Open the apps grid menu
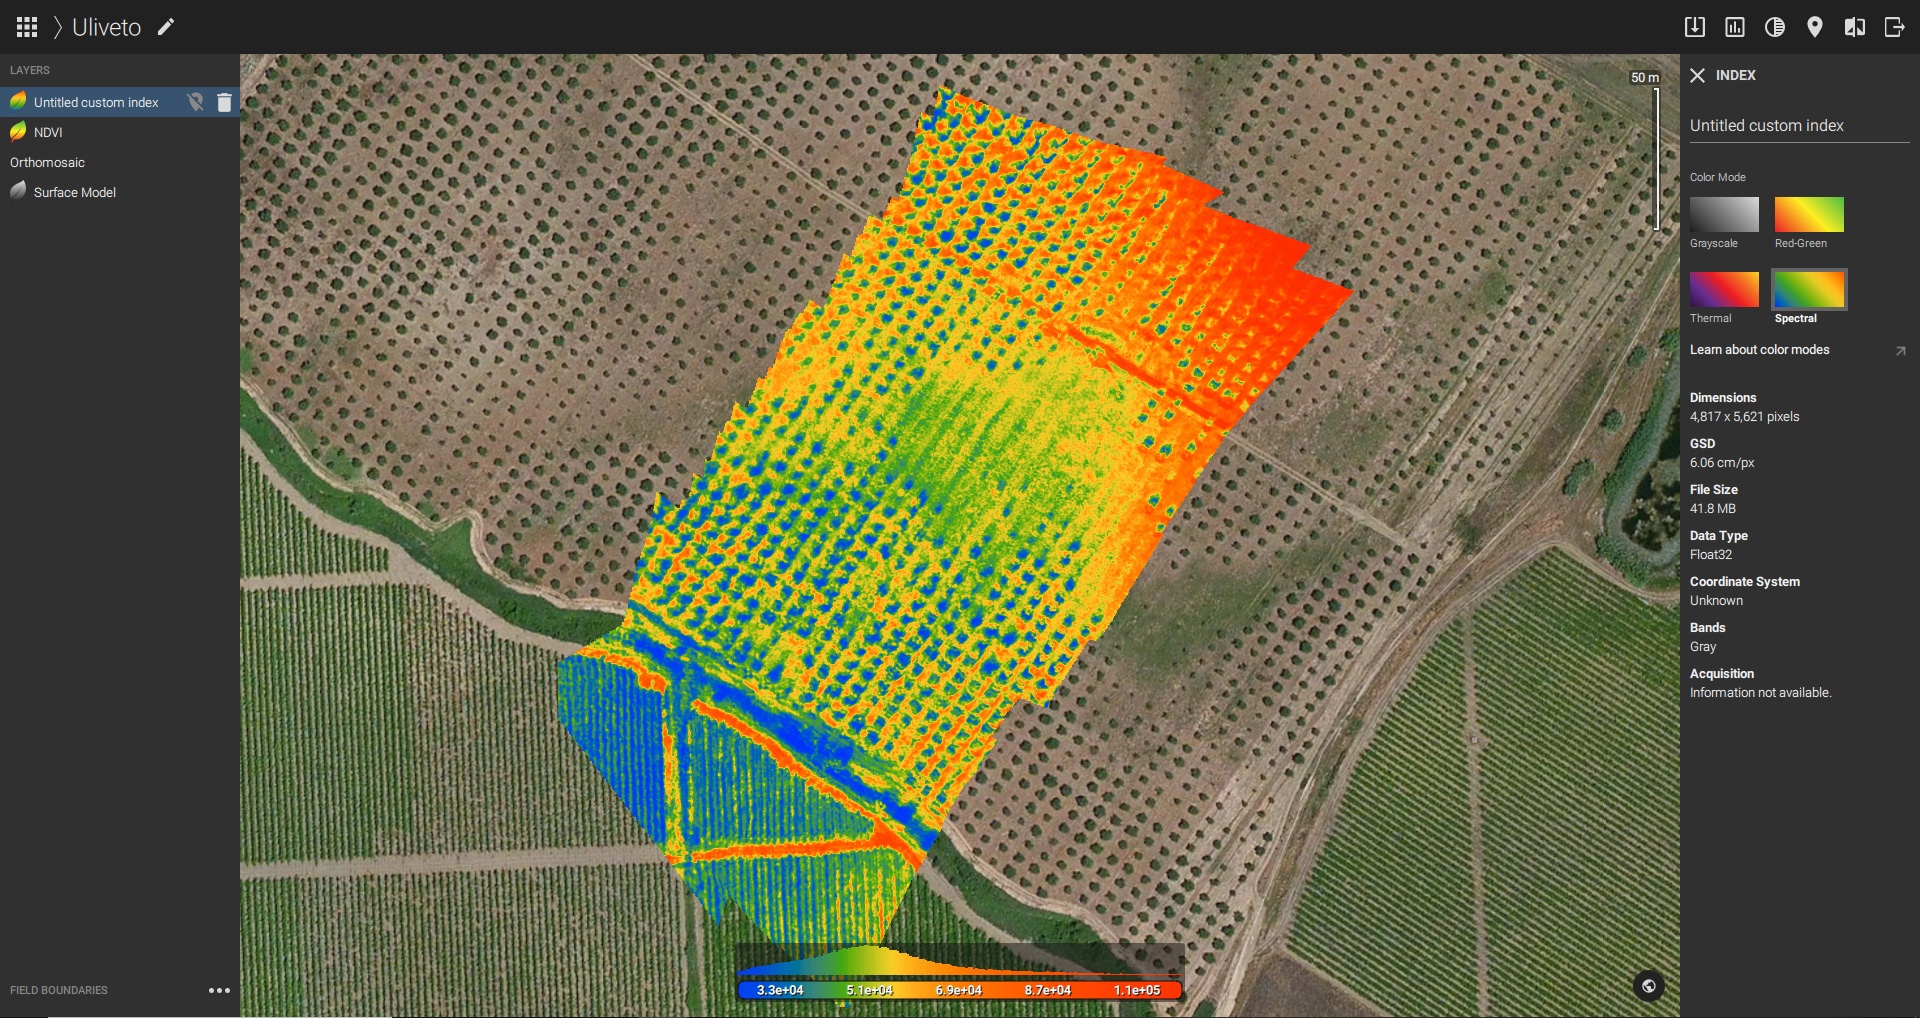This screenshot has height=1018, width=1920. [x=27, y=27]
